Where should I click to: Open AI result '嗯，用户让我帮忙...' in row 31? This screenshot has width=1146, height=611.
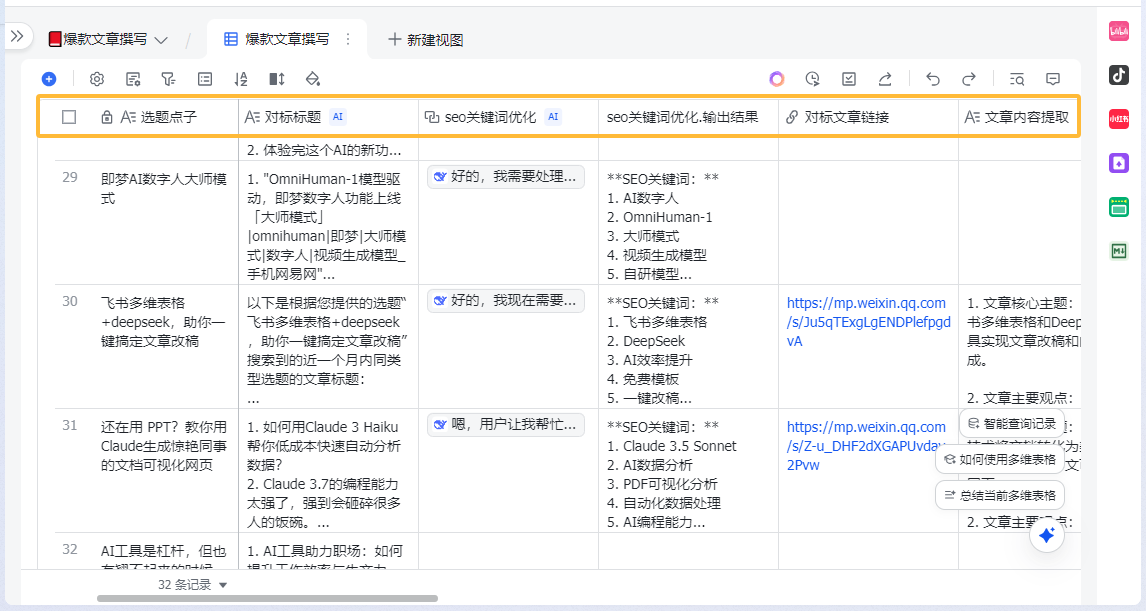(506, 425)
